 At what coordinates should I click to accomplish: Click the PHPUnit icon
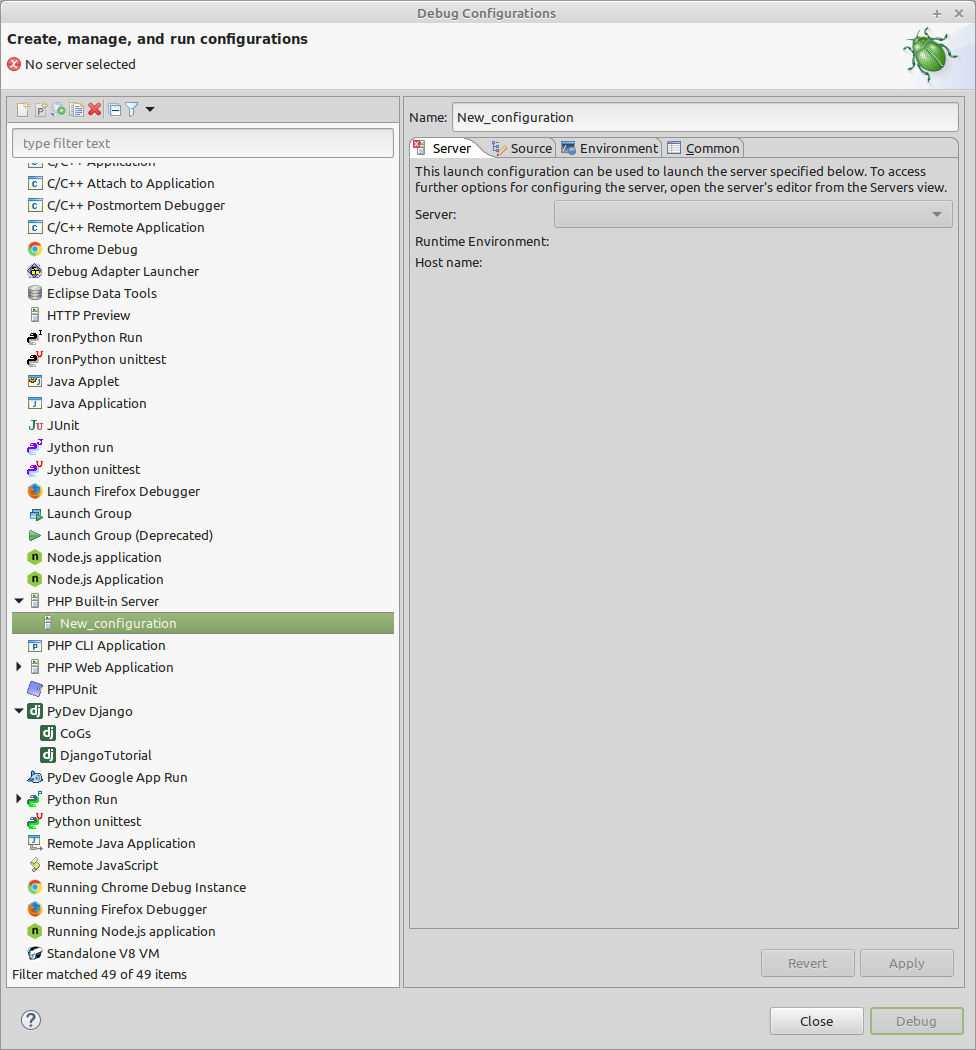pos(35,689)
